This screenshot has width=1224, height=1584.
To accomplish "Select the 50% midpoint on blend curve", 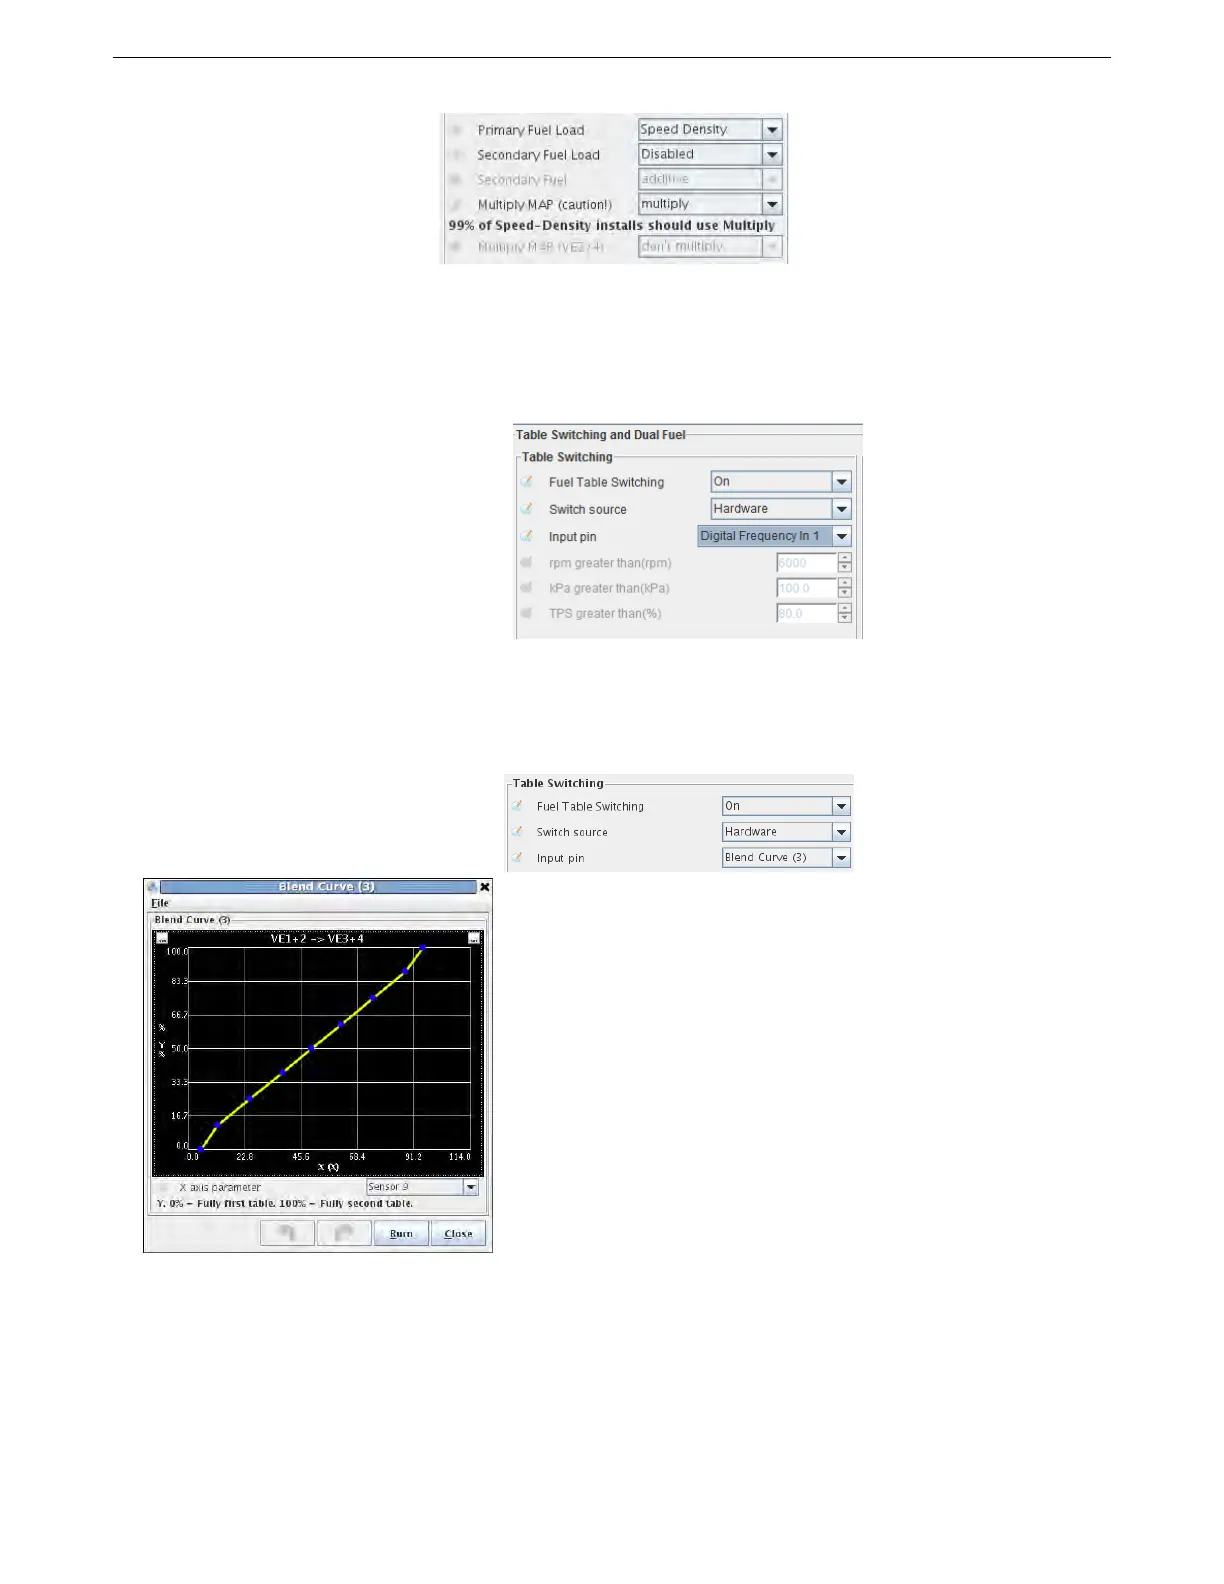I will [x=312, y=1048].
